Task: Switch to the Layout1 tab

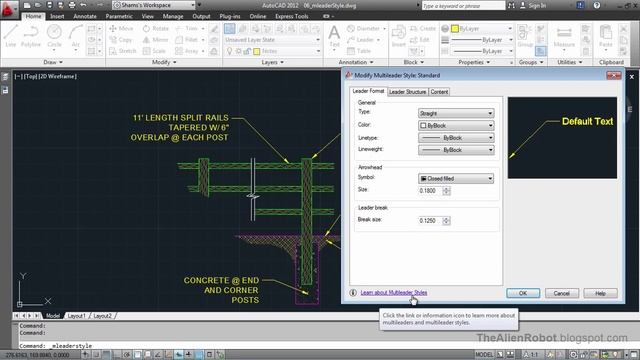Action: point(76,316)
